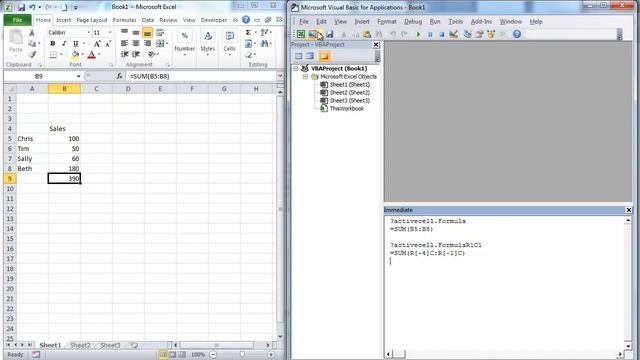Switch to Sheet2 worksheet tab
This screenshot has height=360, width=640.
click(80, 345)
